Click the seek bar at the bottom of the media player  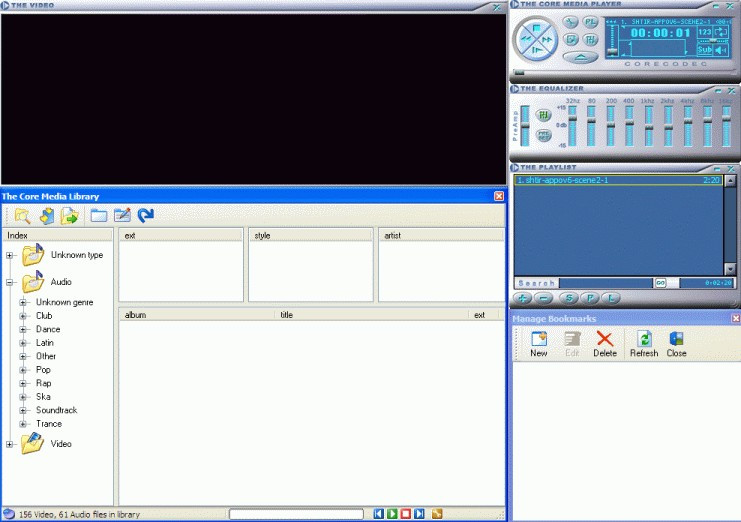click(624, 73)
